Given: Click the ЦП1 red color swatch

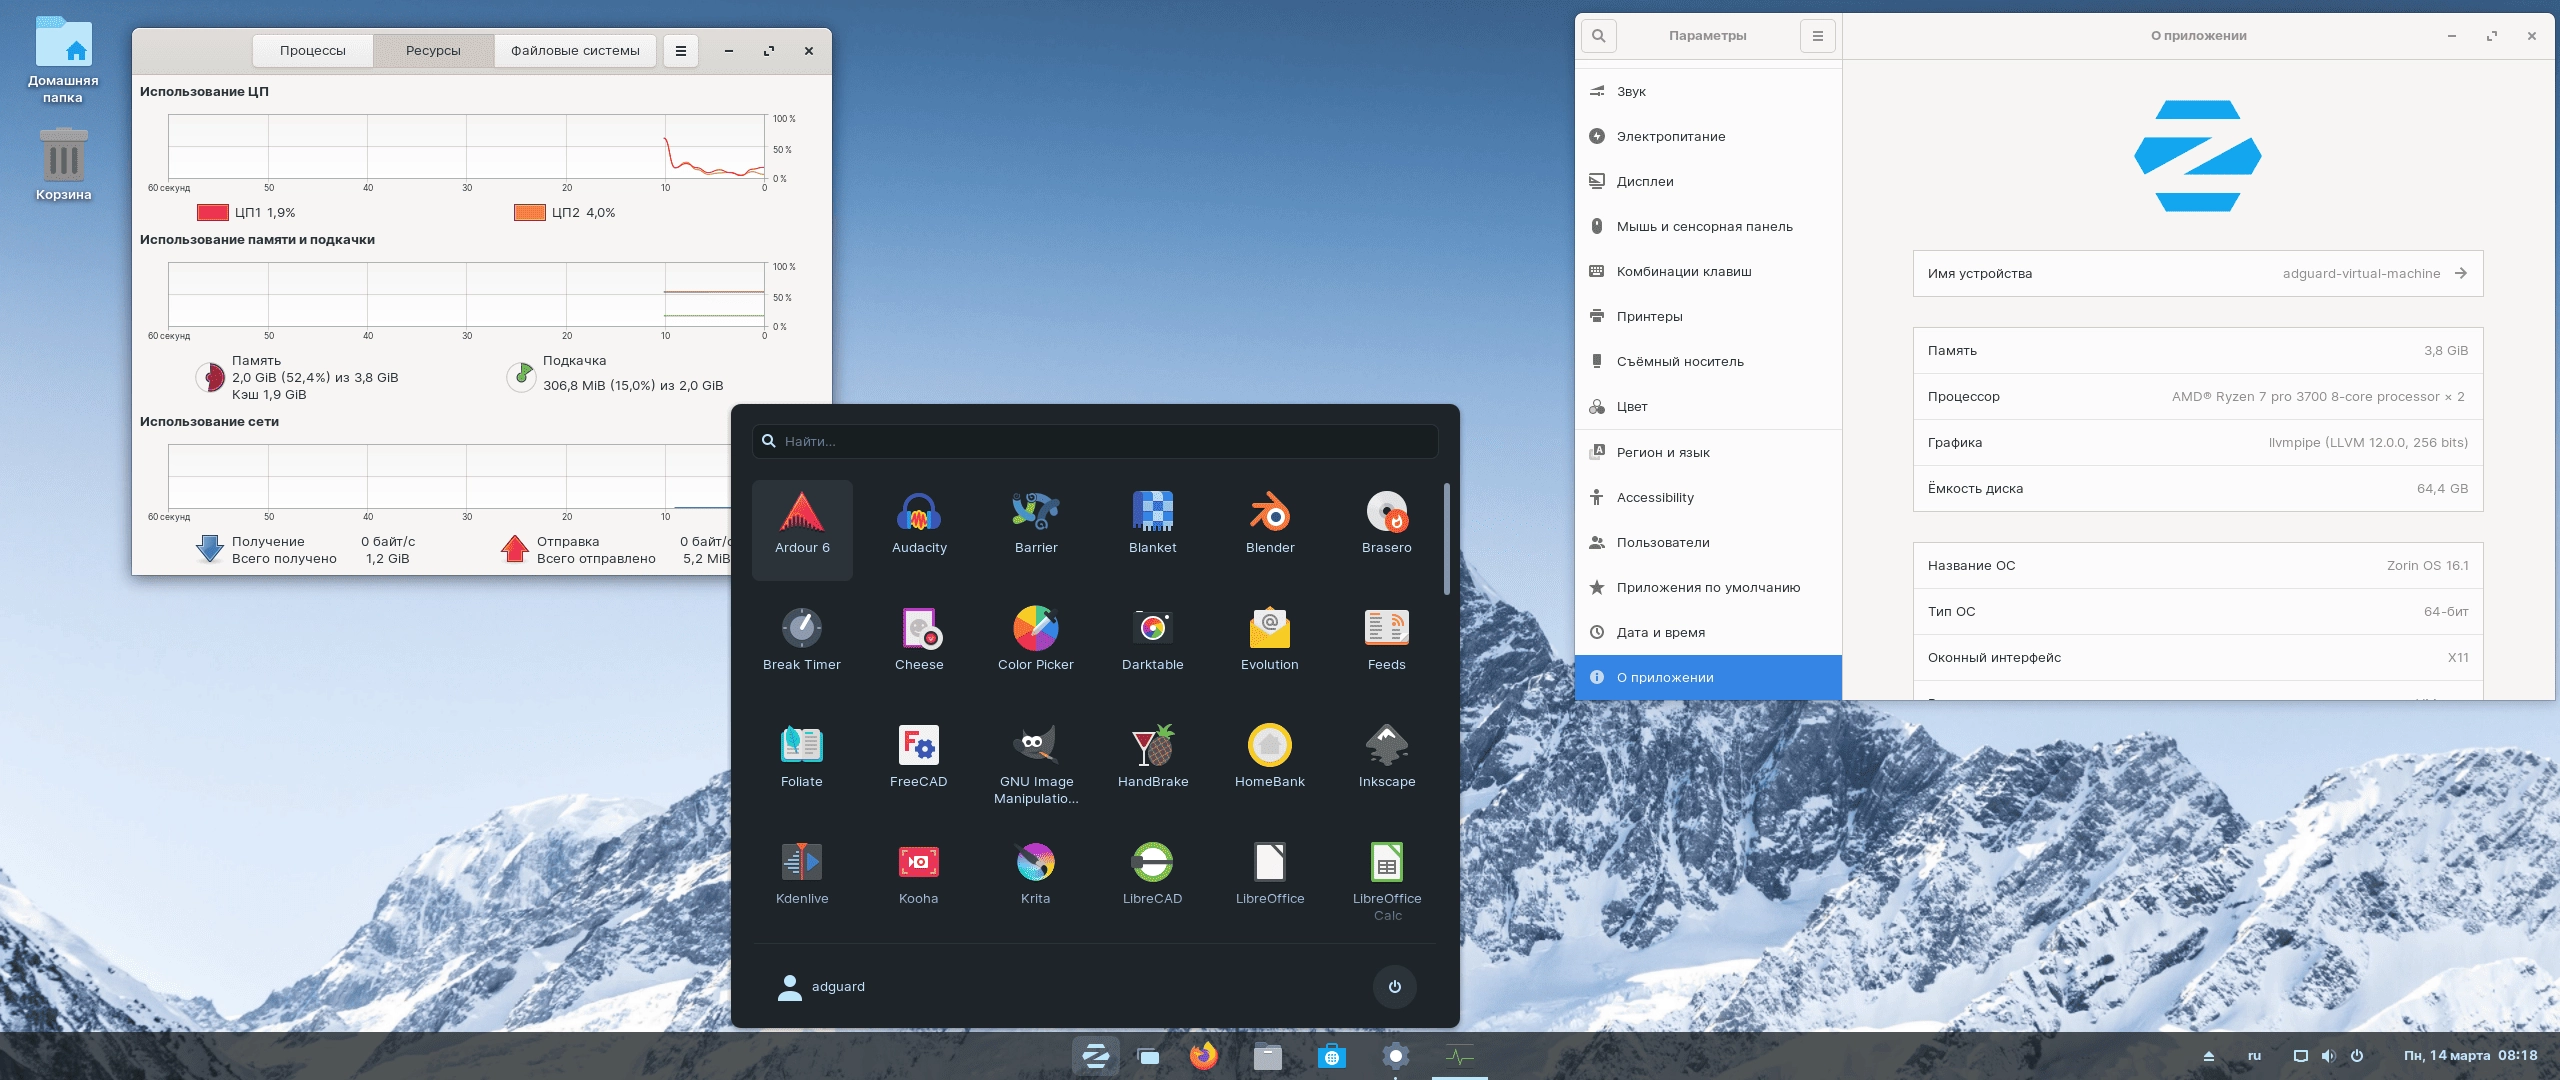Looking at the screenshot, I should click(x=213, y=212).
